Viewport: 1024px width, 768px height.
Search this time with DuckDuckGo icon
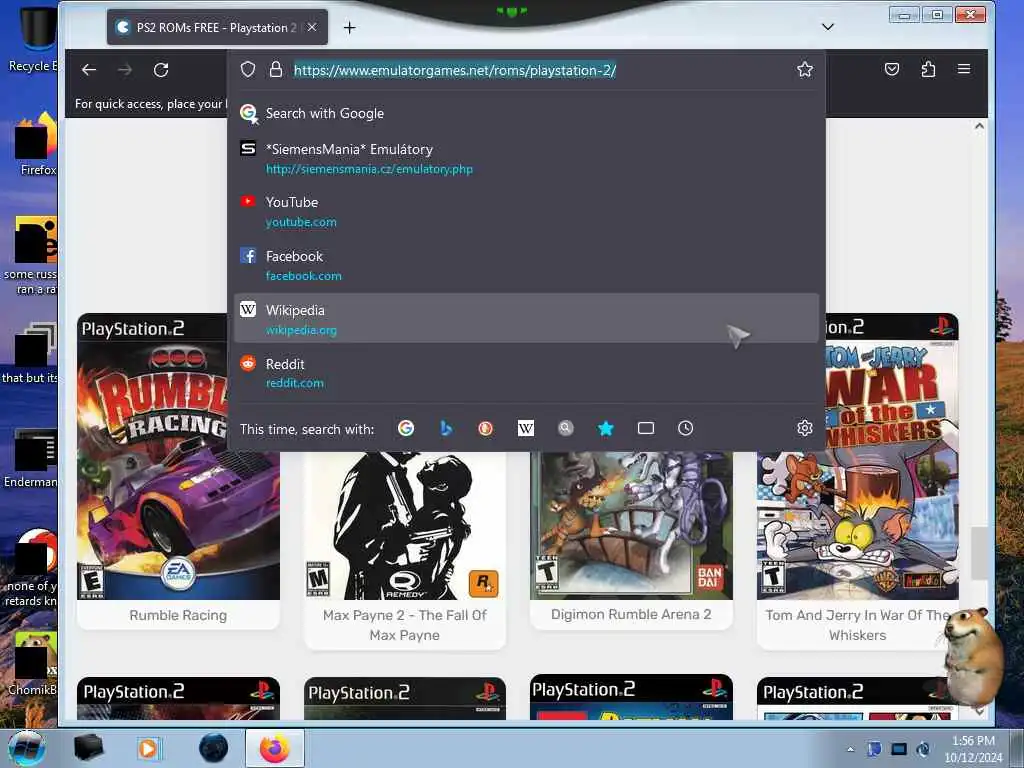coord(485,428)
